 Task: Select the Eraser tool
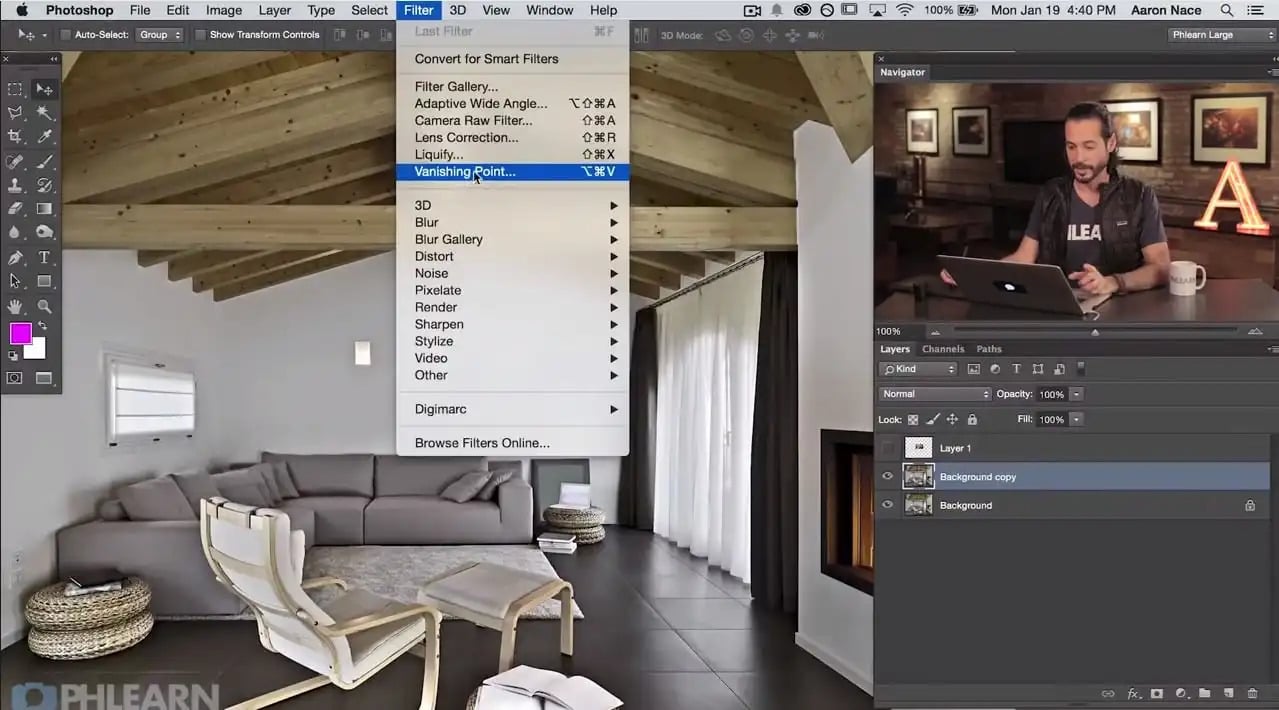click(x=15, y=209)
